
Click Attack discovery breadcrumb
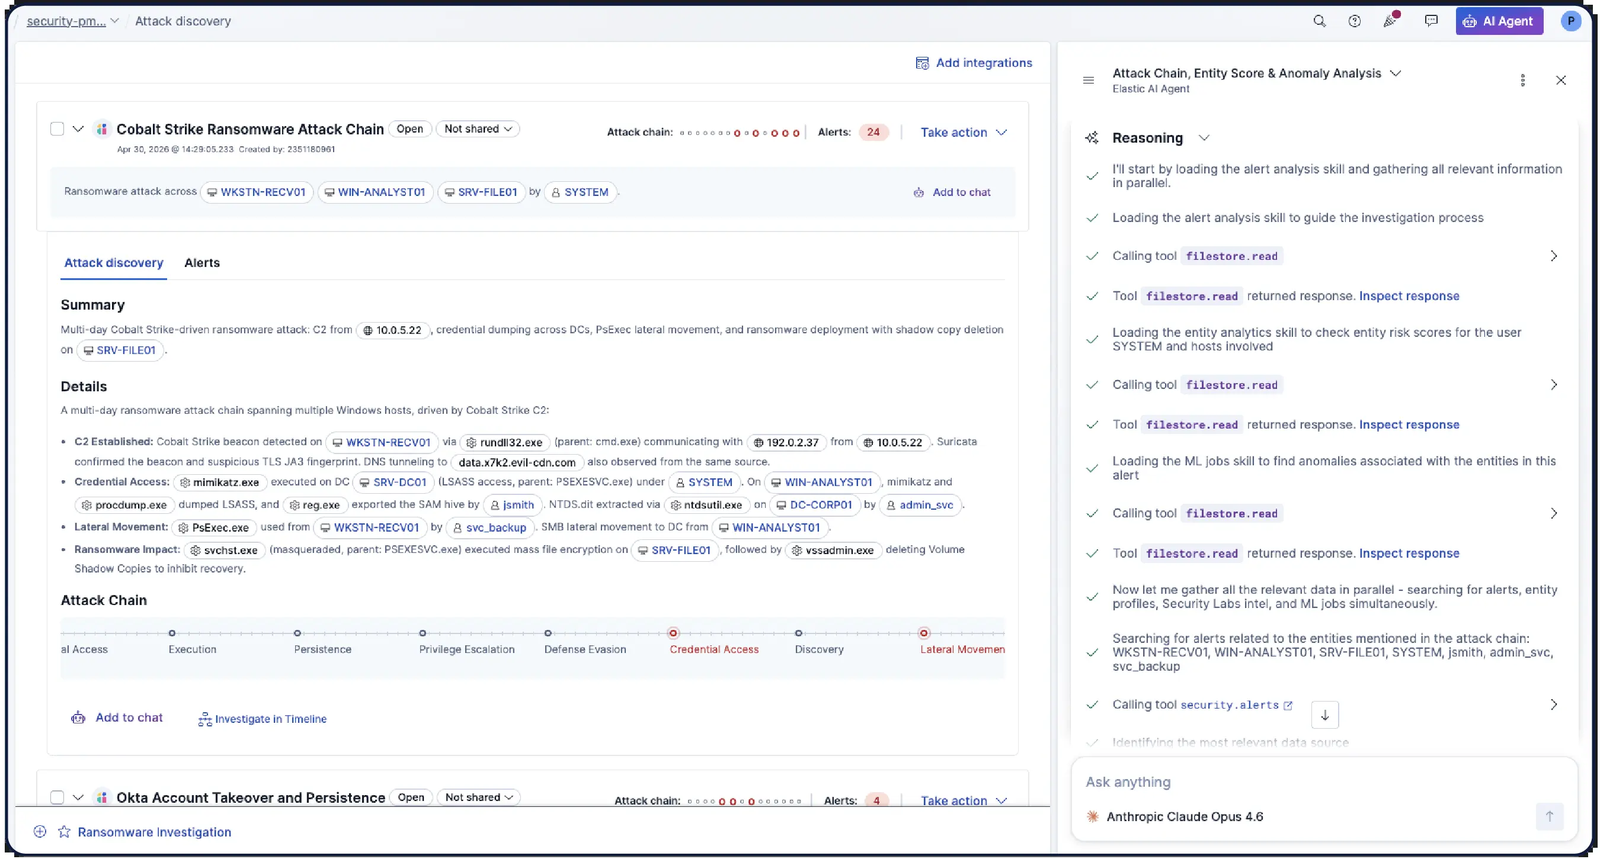pyautogui.click(x=183, y=21)
